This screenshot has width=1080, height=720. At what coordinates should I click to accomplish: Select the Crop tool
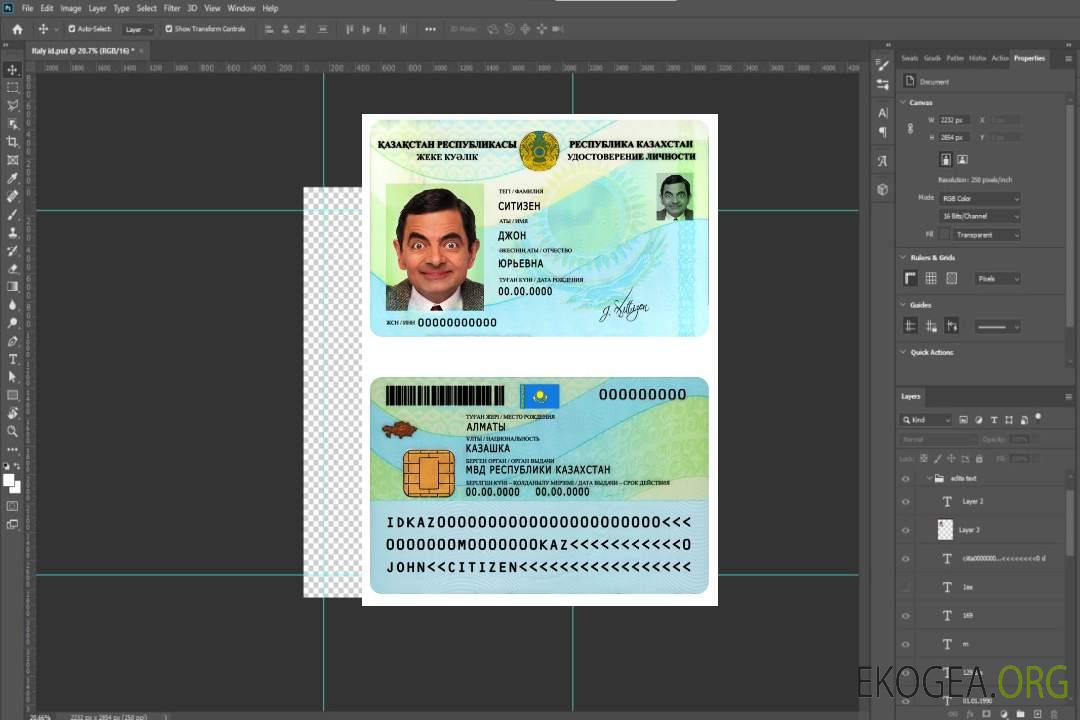click(x=12, y=142)
